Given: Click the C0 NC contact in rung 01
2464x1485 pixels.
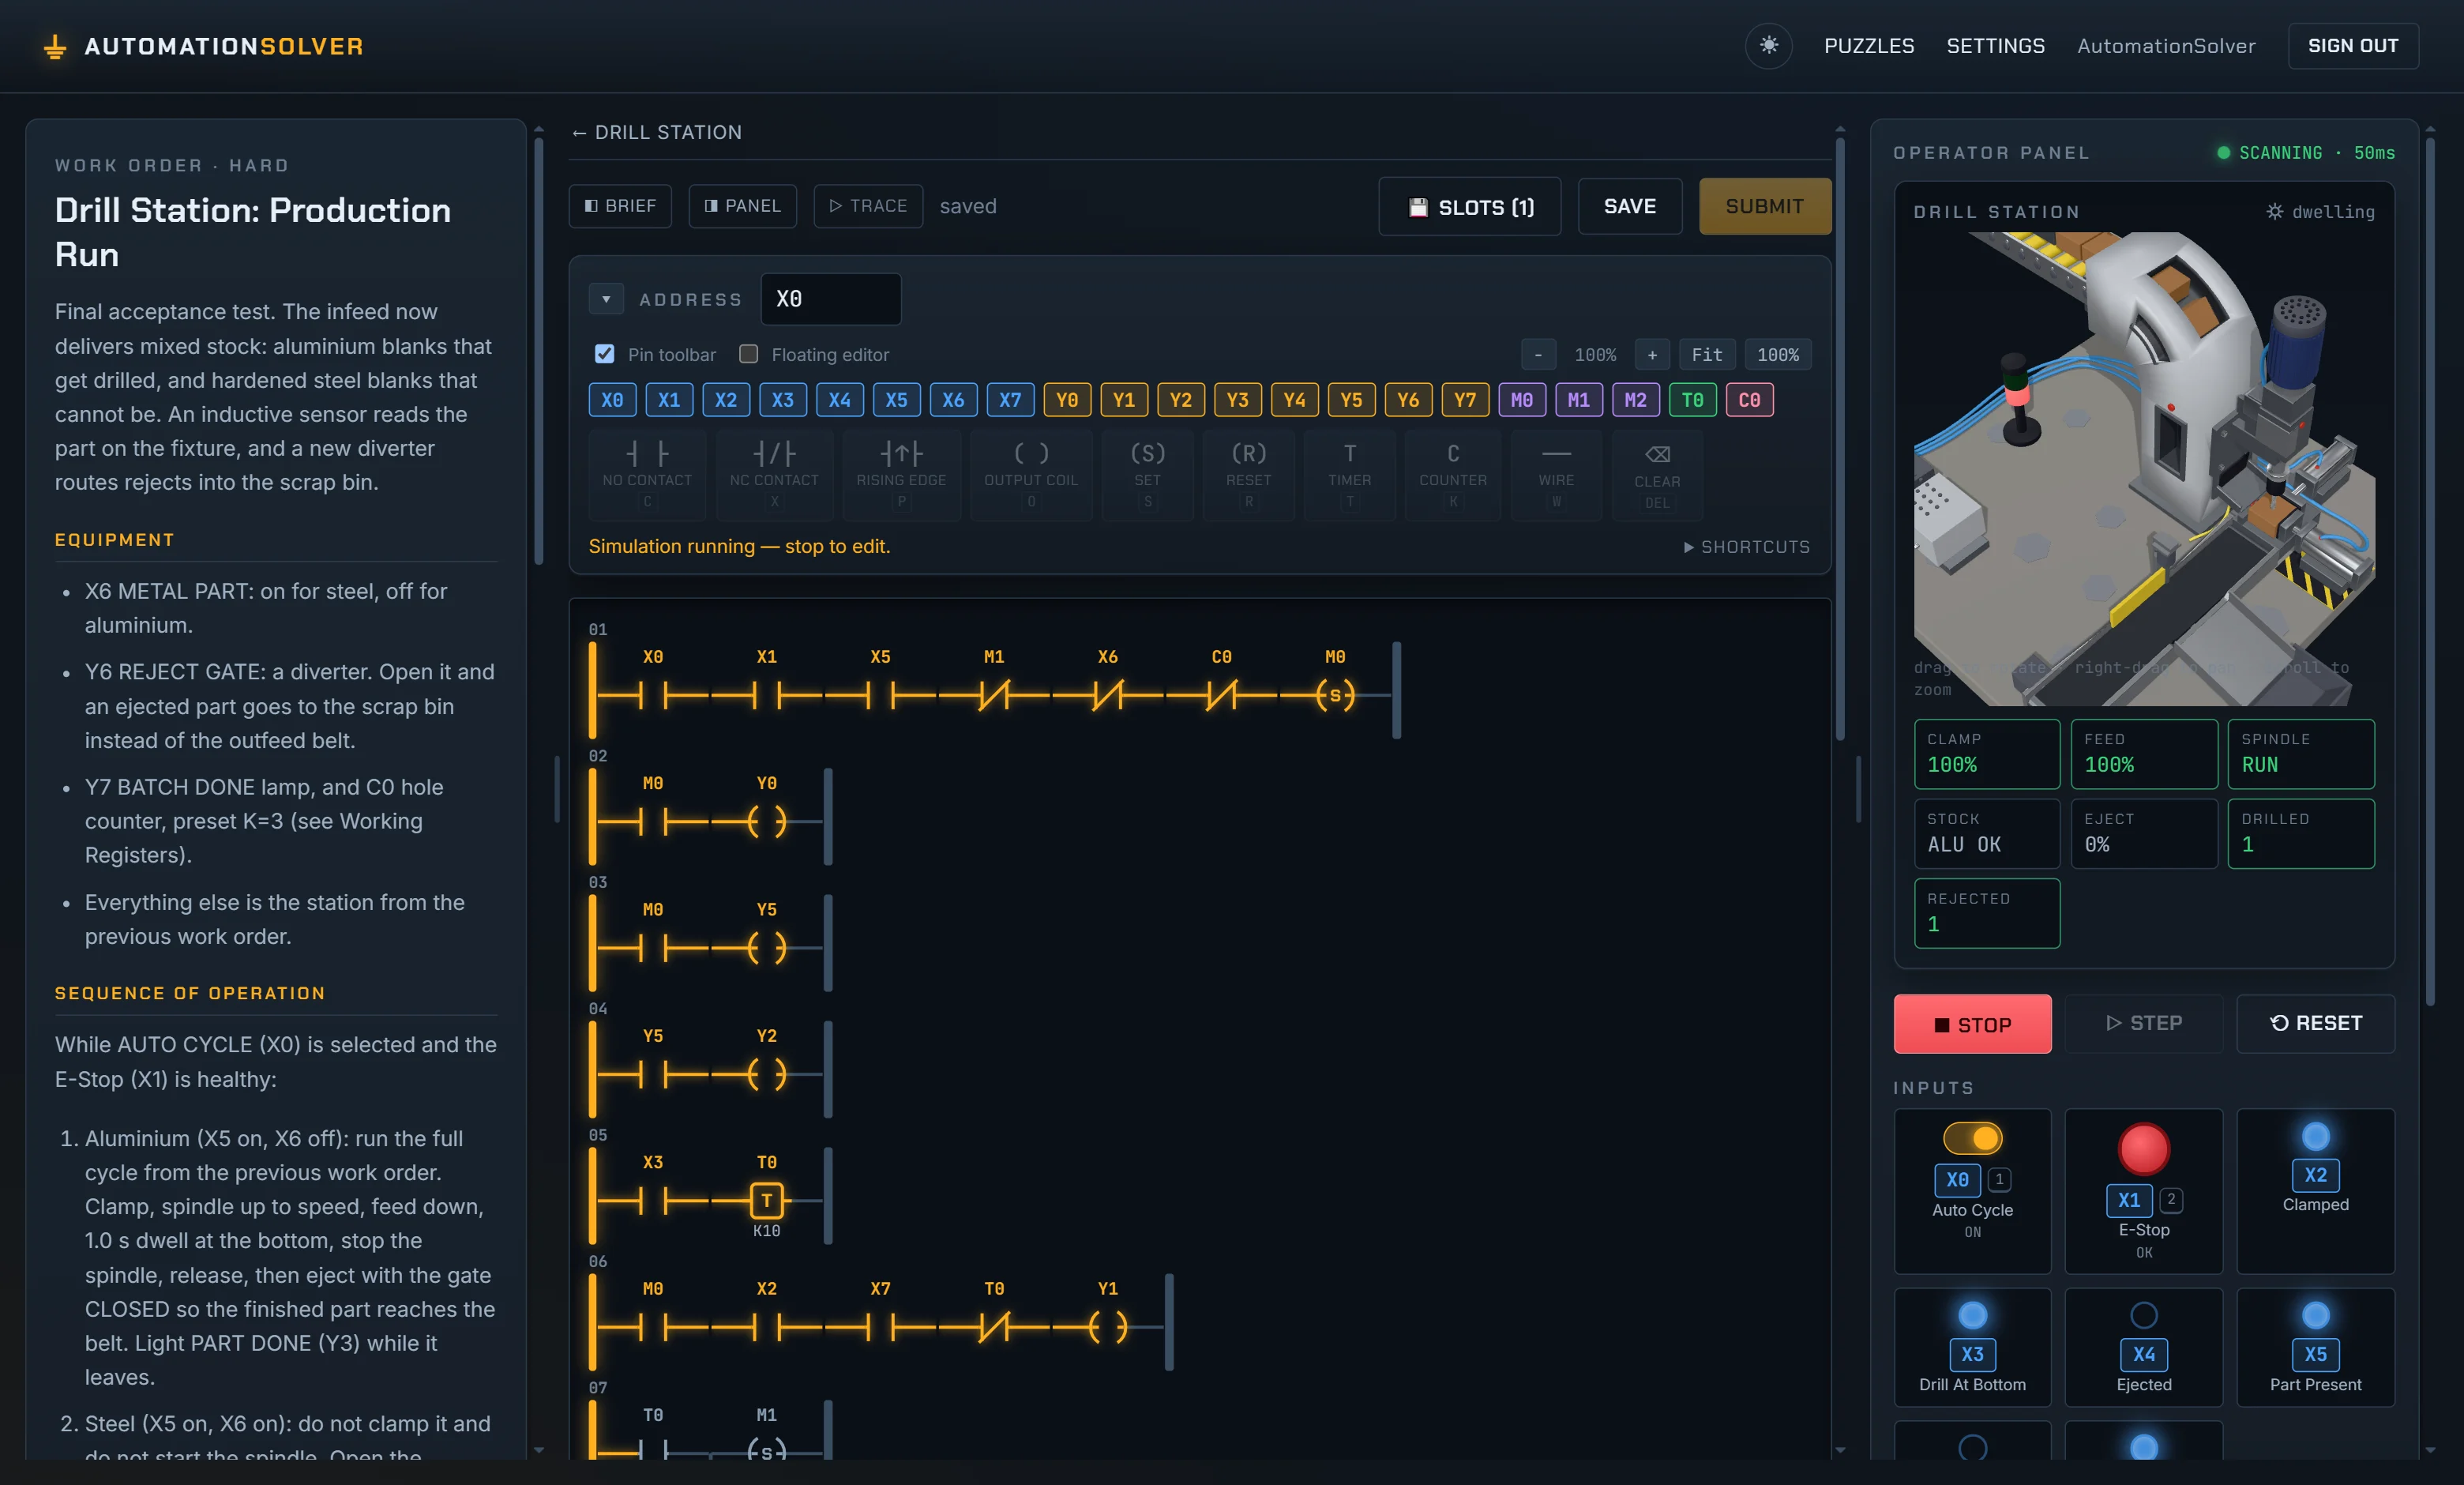Looking at the screenshot, I should 1221,694.
